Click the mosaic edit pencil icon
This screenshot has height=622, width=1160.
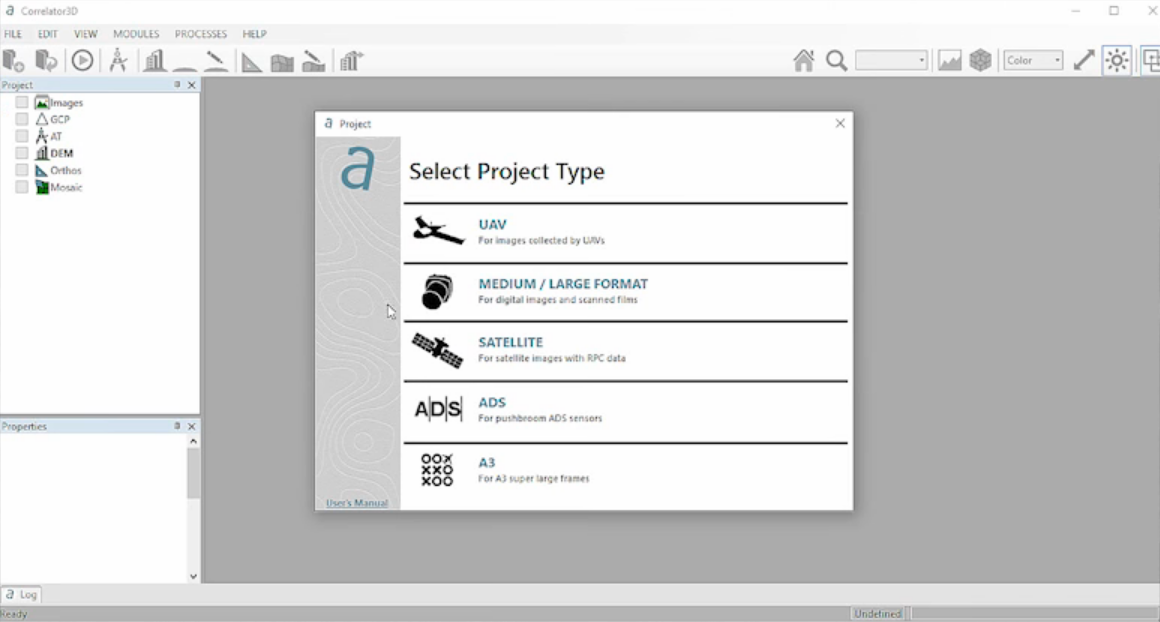[x=314, y=61]
